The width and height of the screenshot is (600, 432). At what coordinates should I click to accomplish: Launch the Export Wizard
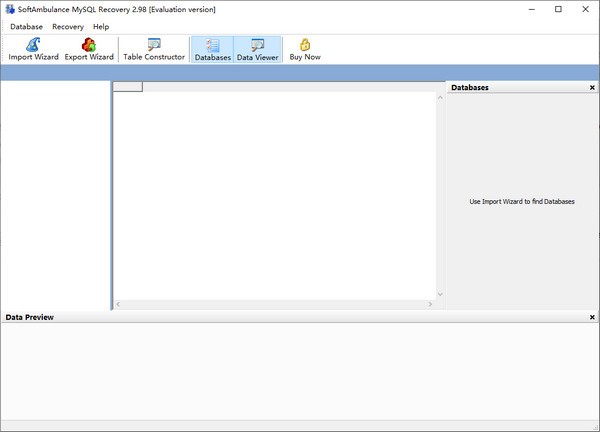[x=89, y=49]
